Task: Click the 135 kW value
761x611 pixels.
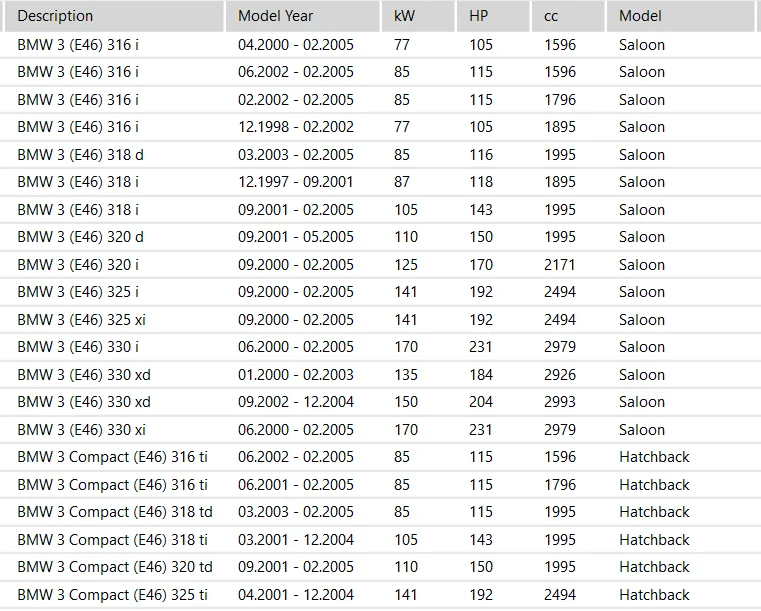Action: [406, 375]
